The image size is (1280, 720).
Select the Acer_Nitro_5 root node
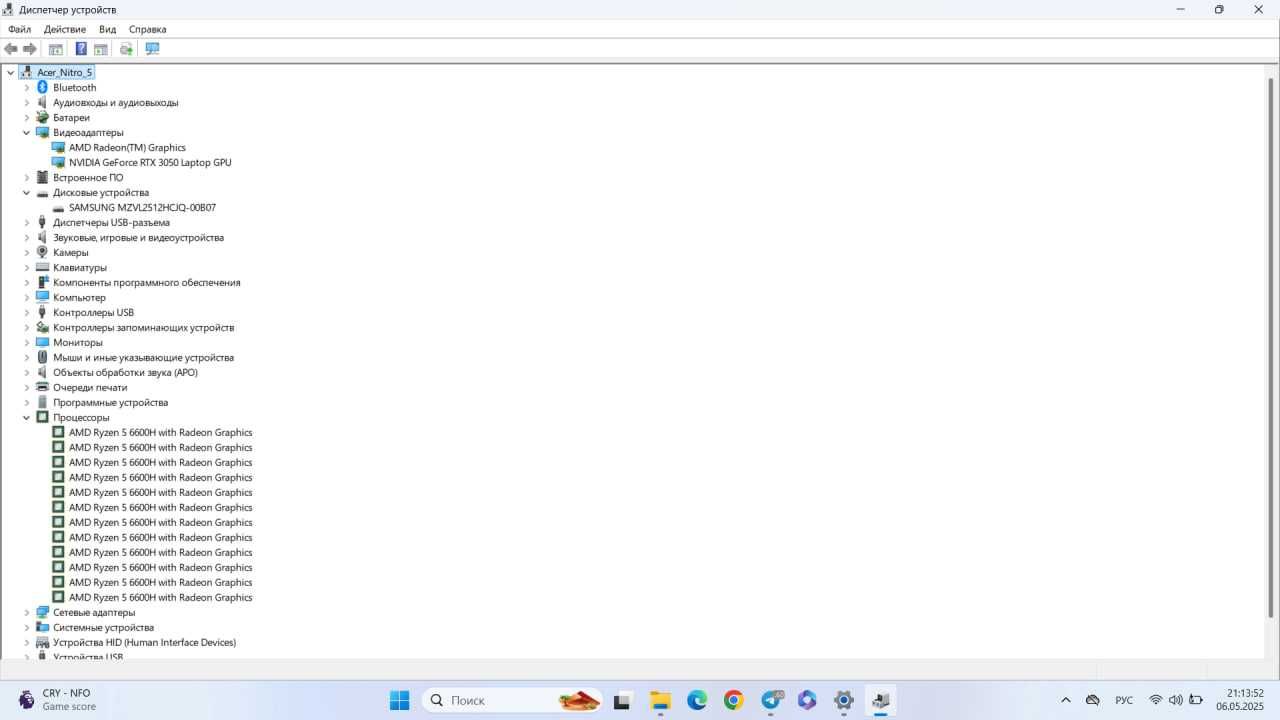(64, 72)
